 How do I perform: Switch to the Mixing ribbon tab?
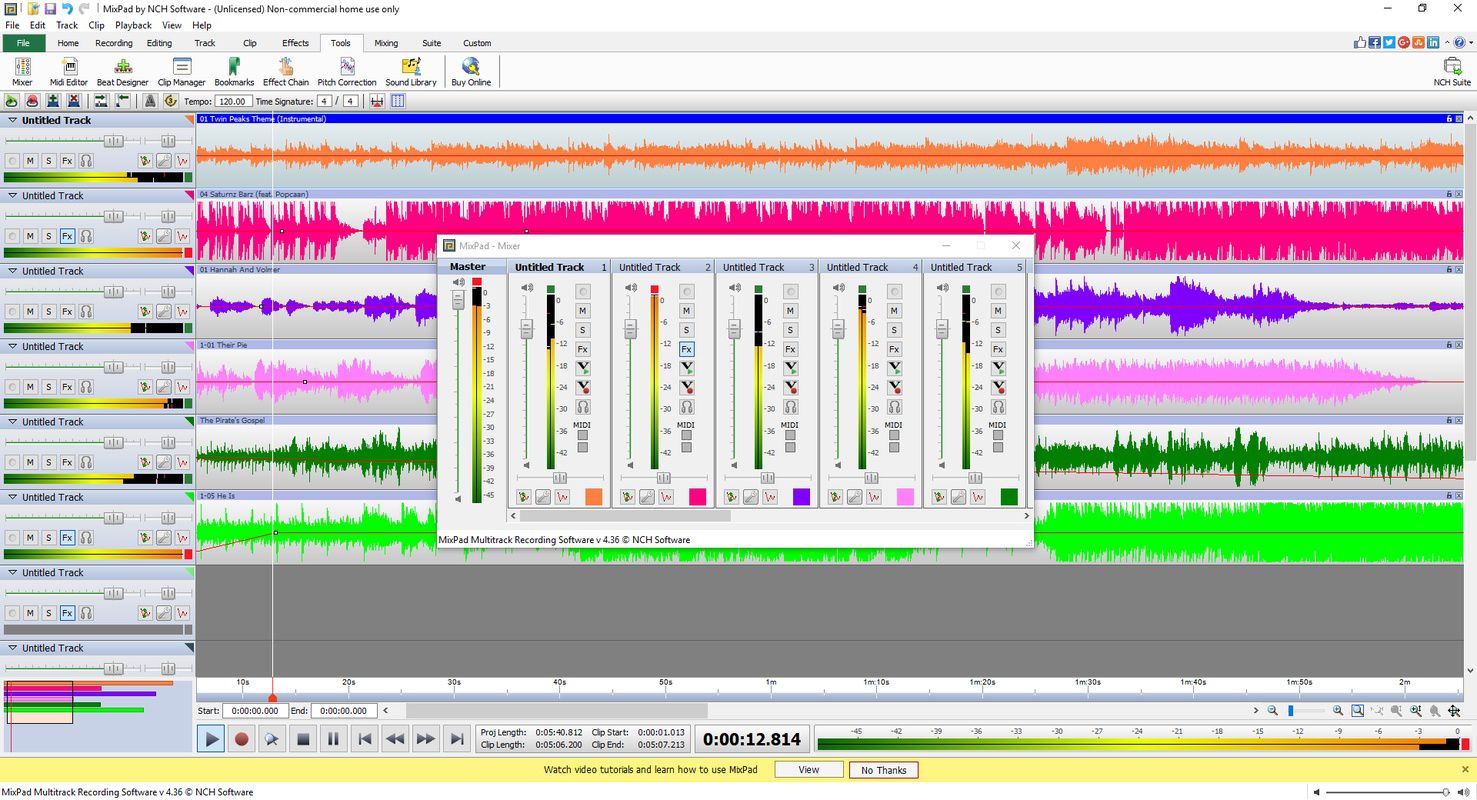tap(386, 43)
